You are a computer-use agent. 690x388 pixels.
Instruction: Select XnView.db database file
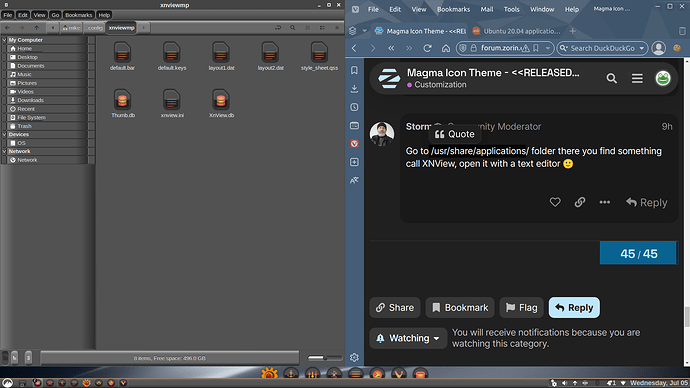coord(221,99)
